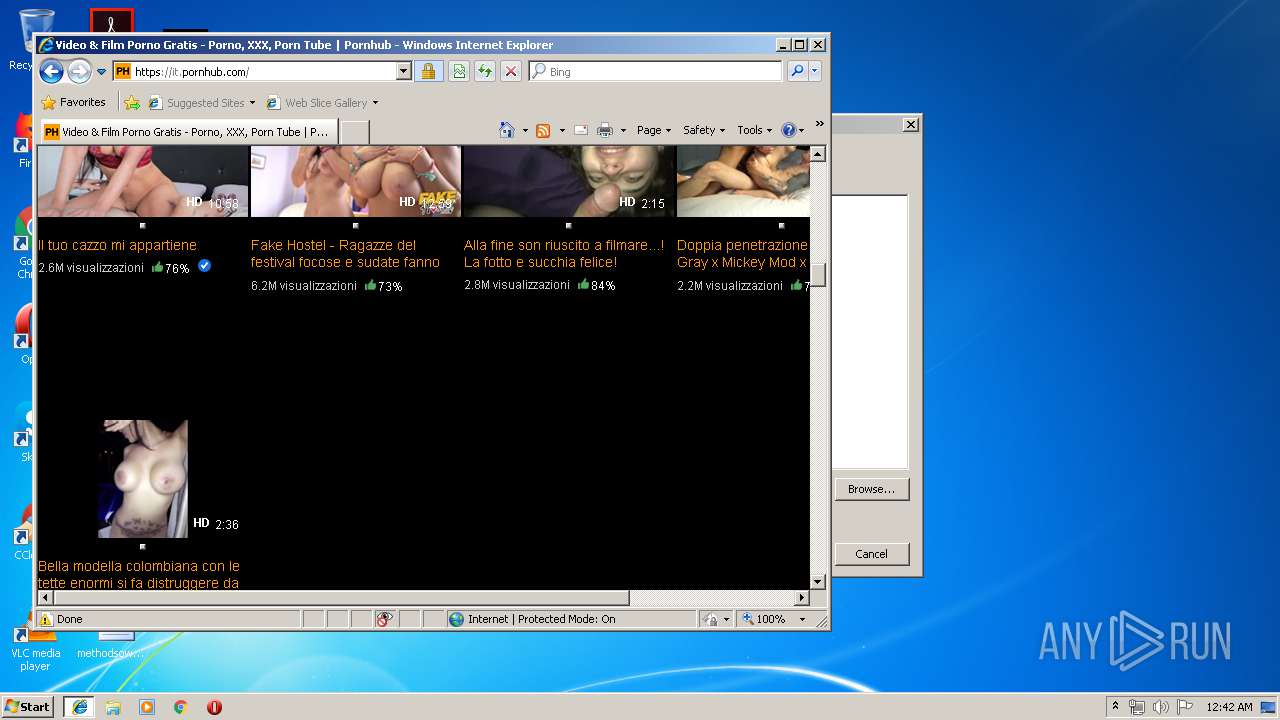Close the background dialog window

pos(910,124)
